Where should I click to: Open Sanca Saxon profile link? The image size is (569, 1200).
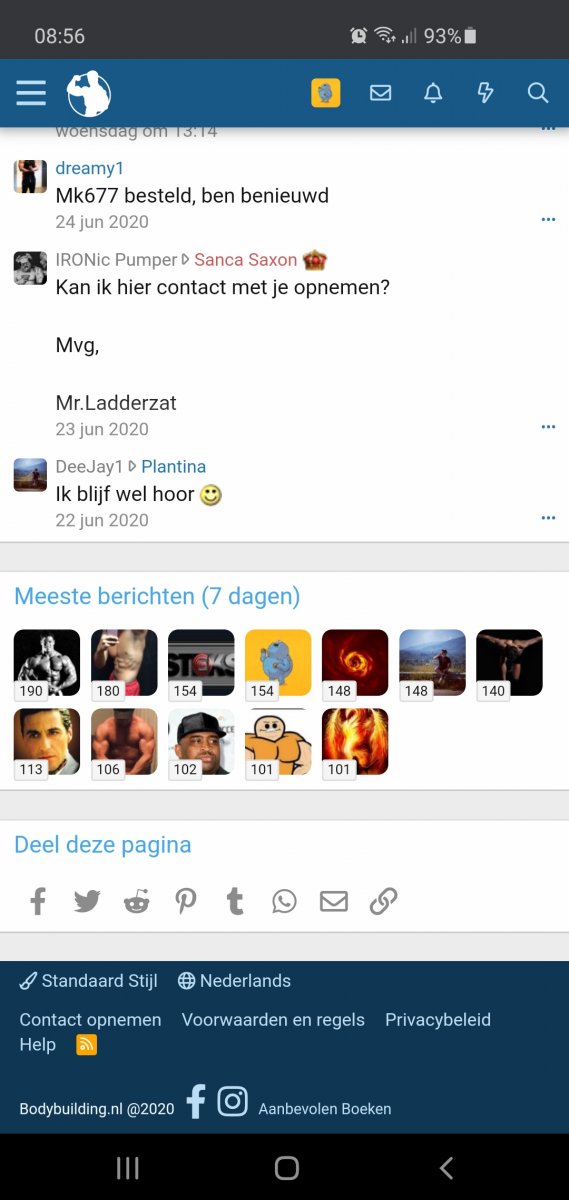(x=245, y=260)
